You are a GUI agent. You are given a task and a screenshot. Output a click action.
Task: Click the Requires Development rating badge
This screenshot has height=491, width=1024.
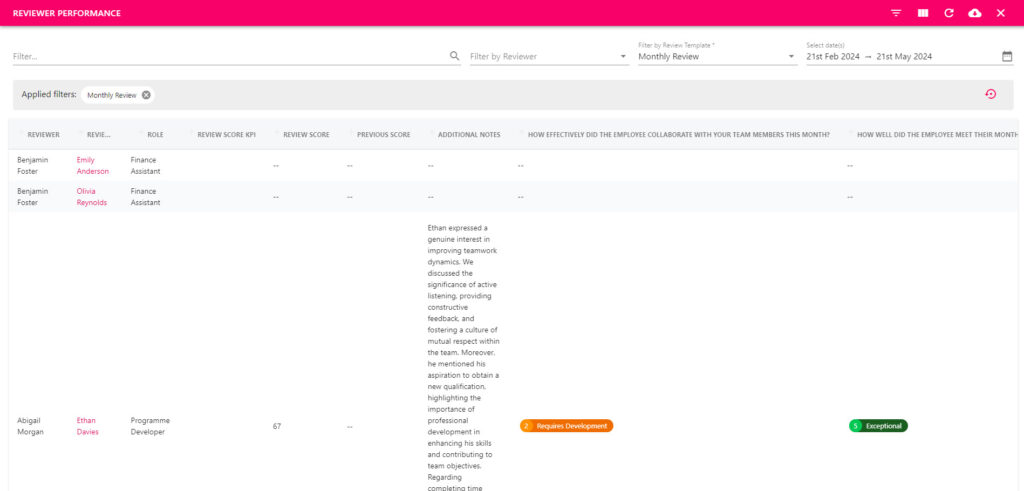click(x=566, y=426)
